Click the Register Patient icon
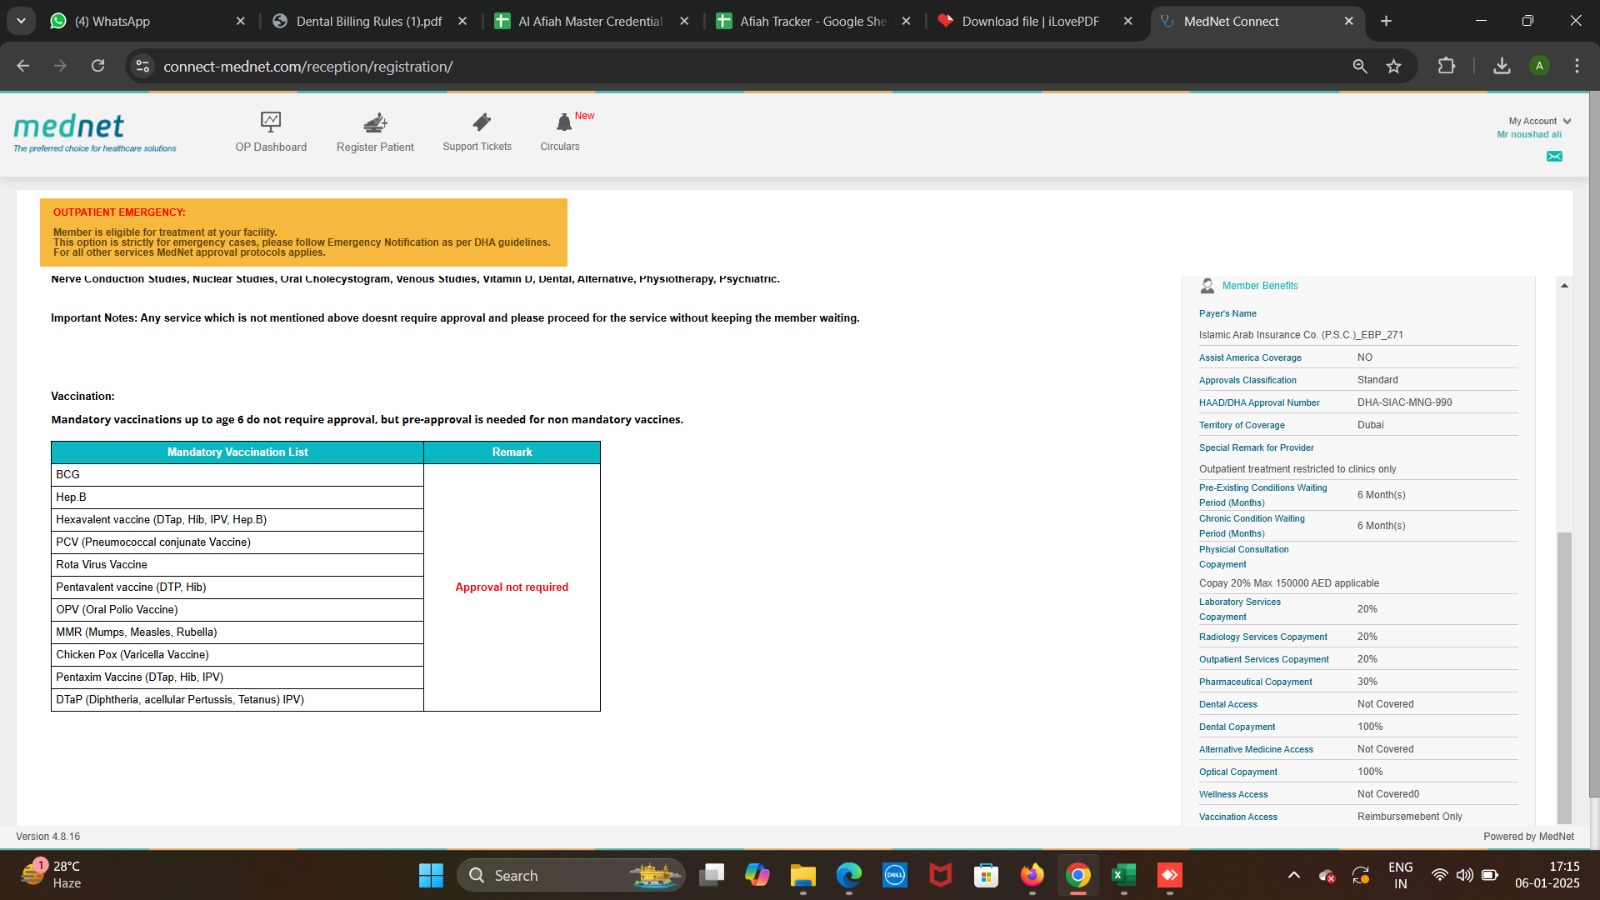The width and height of the screenshot is (1600, 900). [375, 123]
